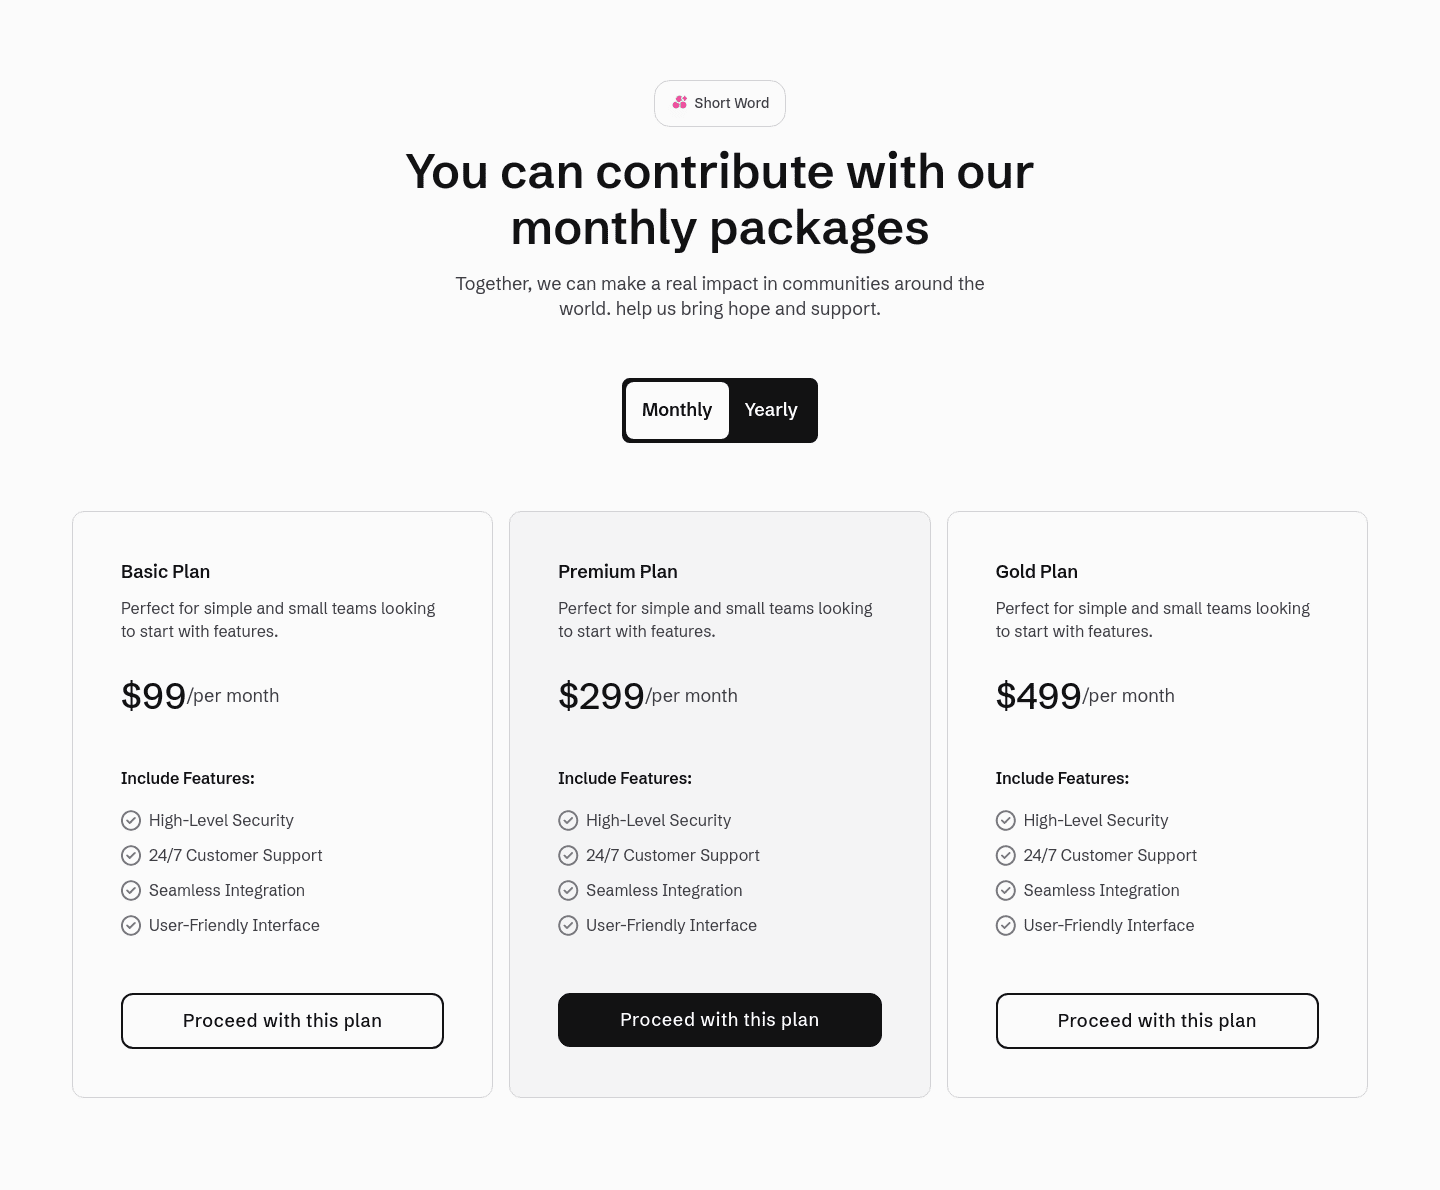Viewport: 1440px width, 1190px height.
Task: Select the Monthly billing option
Action: pyautogui.click(x=677, y=410)
